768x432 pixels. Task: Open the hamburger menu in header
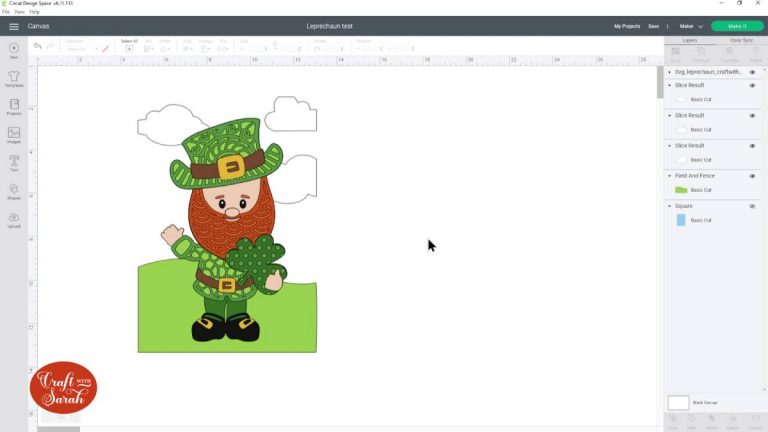click(14, 26)
